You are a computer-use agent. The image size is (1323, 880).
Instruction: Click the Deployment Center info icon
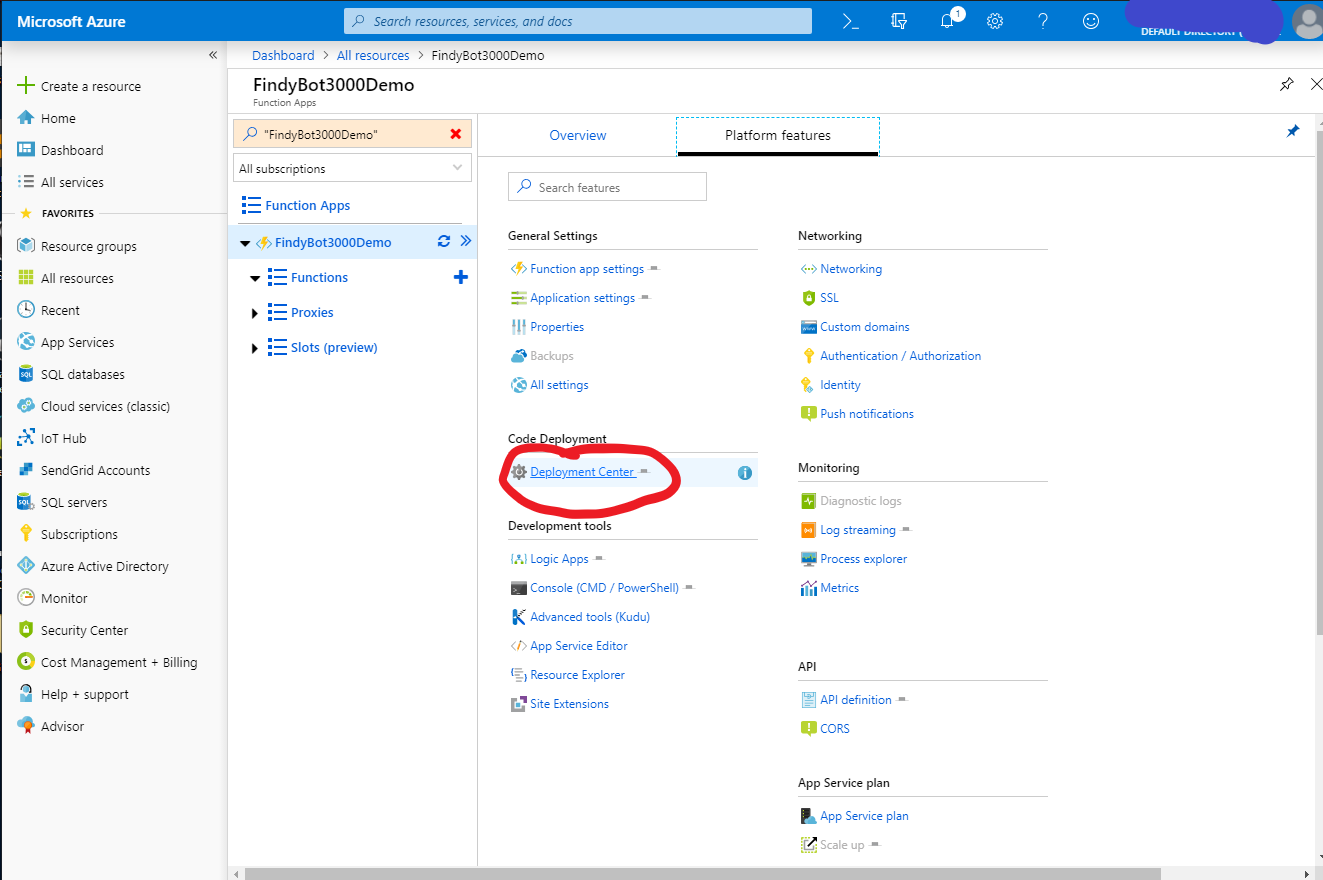coord(744,473)
